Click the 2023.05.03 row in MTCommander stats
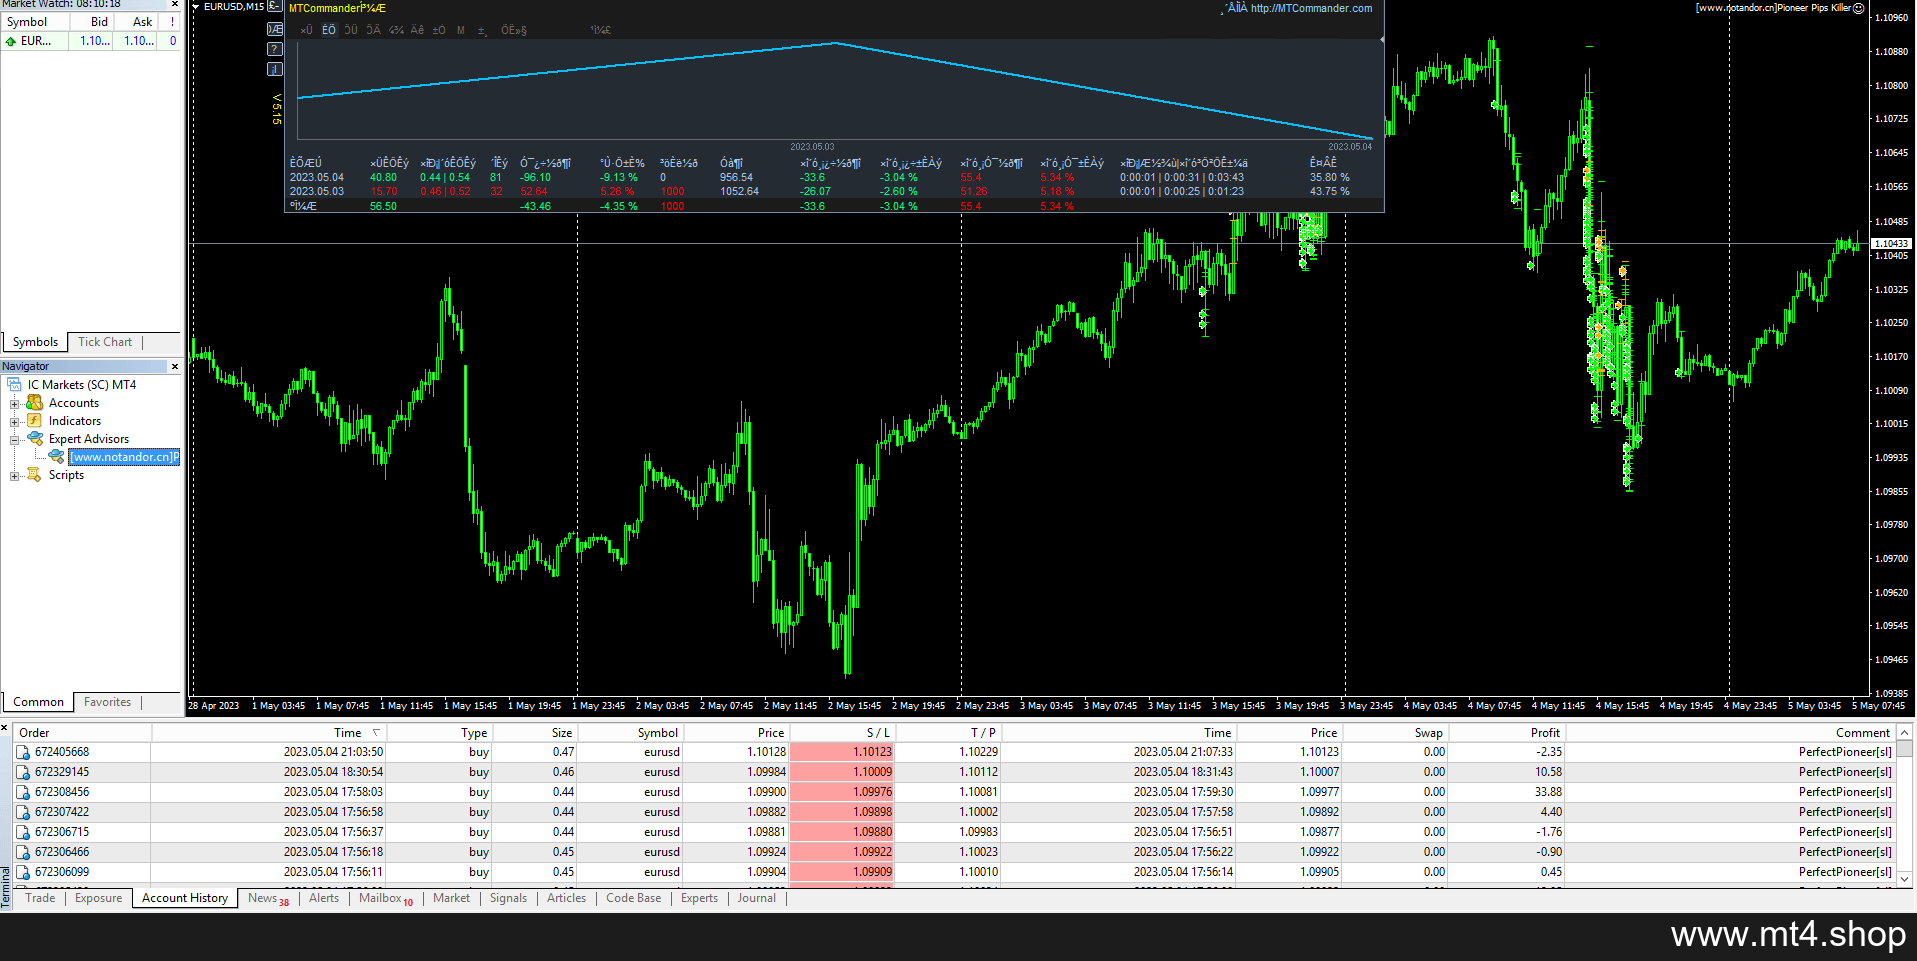The height and width of the screenshot is (961, 1917). (834, 191)
